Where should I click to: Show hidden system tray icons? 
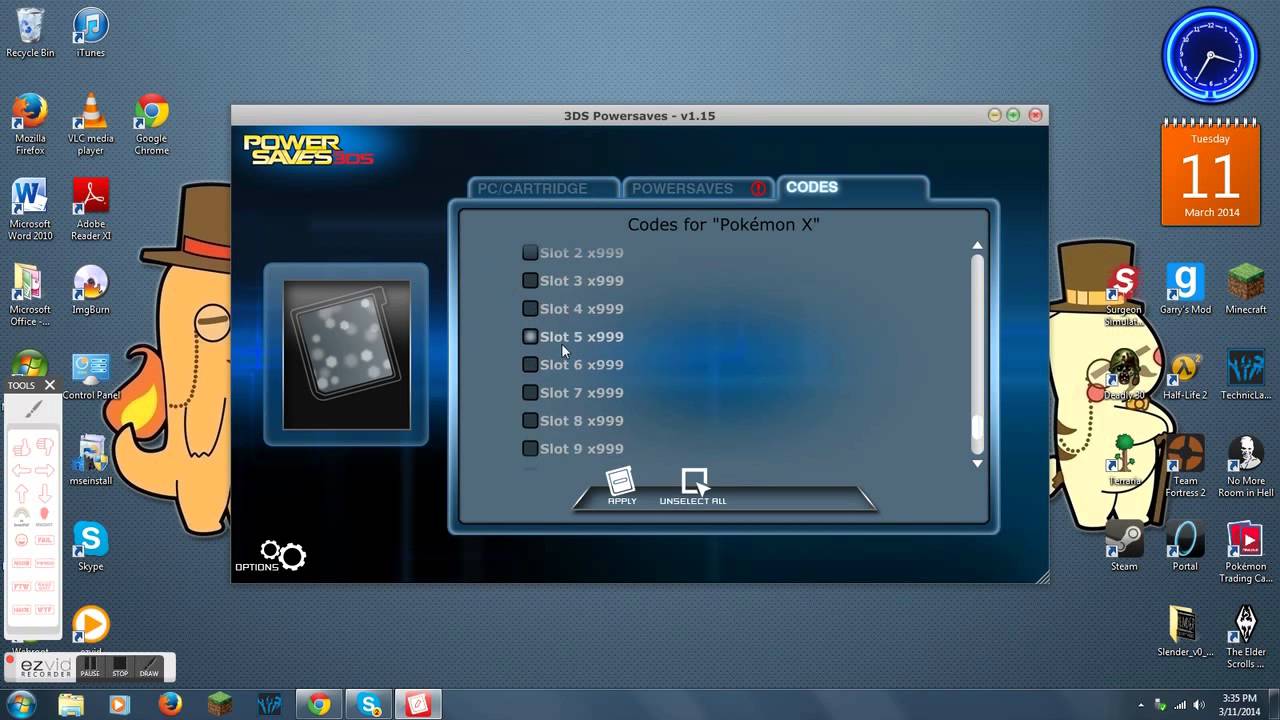coord(1141,705)
